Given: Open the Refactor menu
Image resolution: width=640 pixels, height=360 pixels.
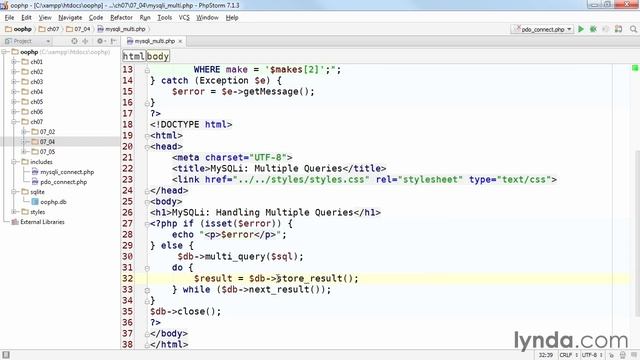Looking at the screenshot, I should [121, 18].
